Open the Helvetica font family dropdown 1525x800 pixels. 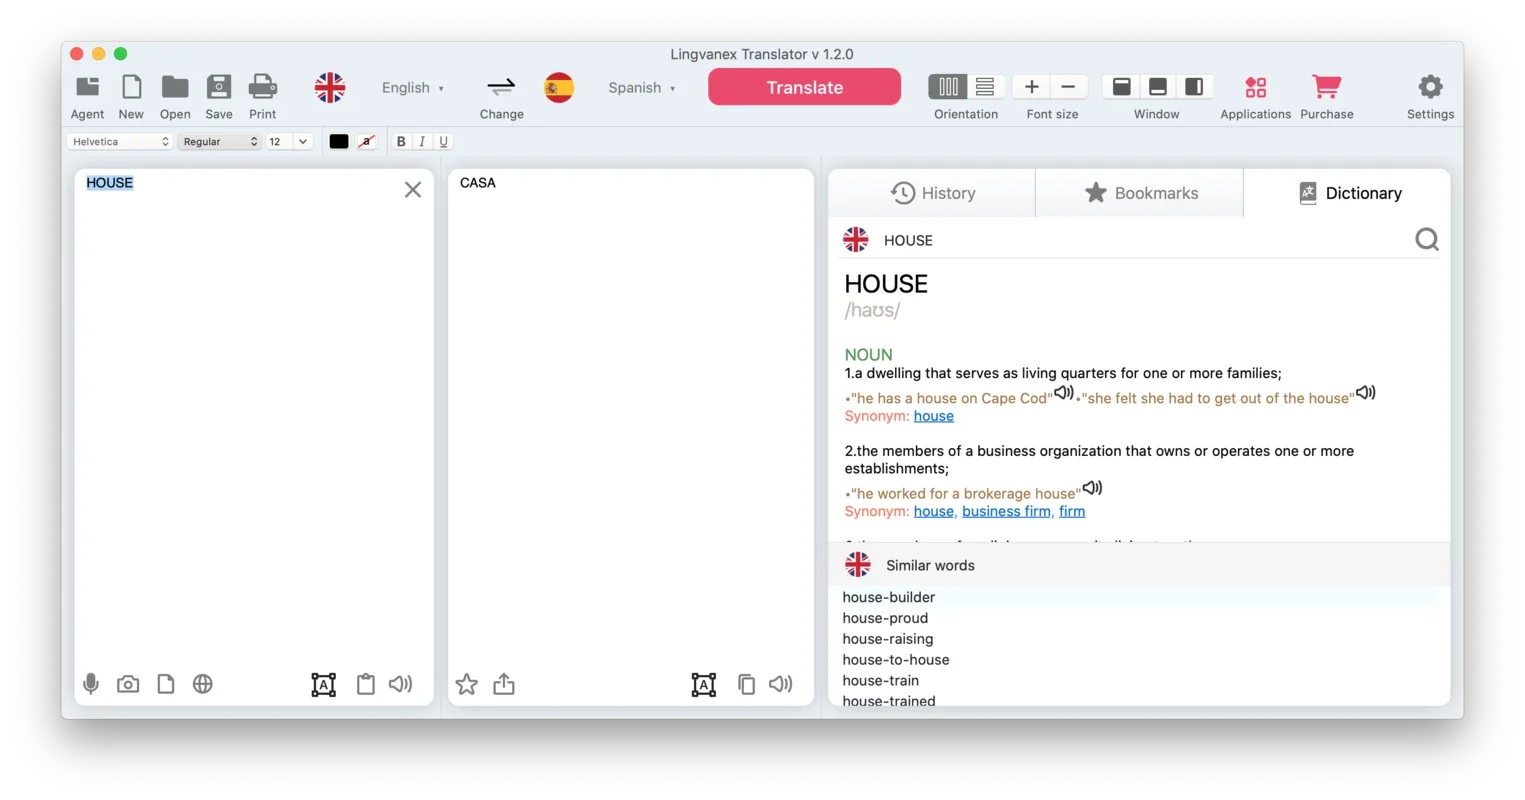[120, 142]
